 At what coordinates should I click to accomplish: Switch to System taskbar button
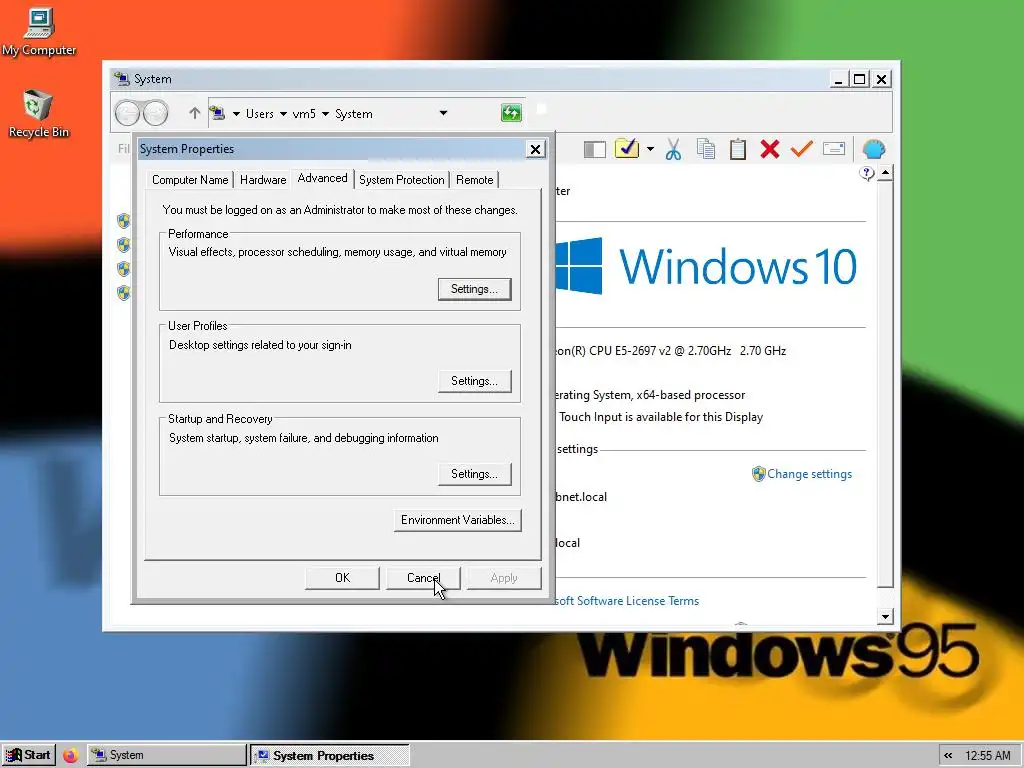pos(167,755)
